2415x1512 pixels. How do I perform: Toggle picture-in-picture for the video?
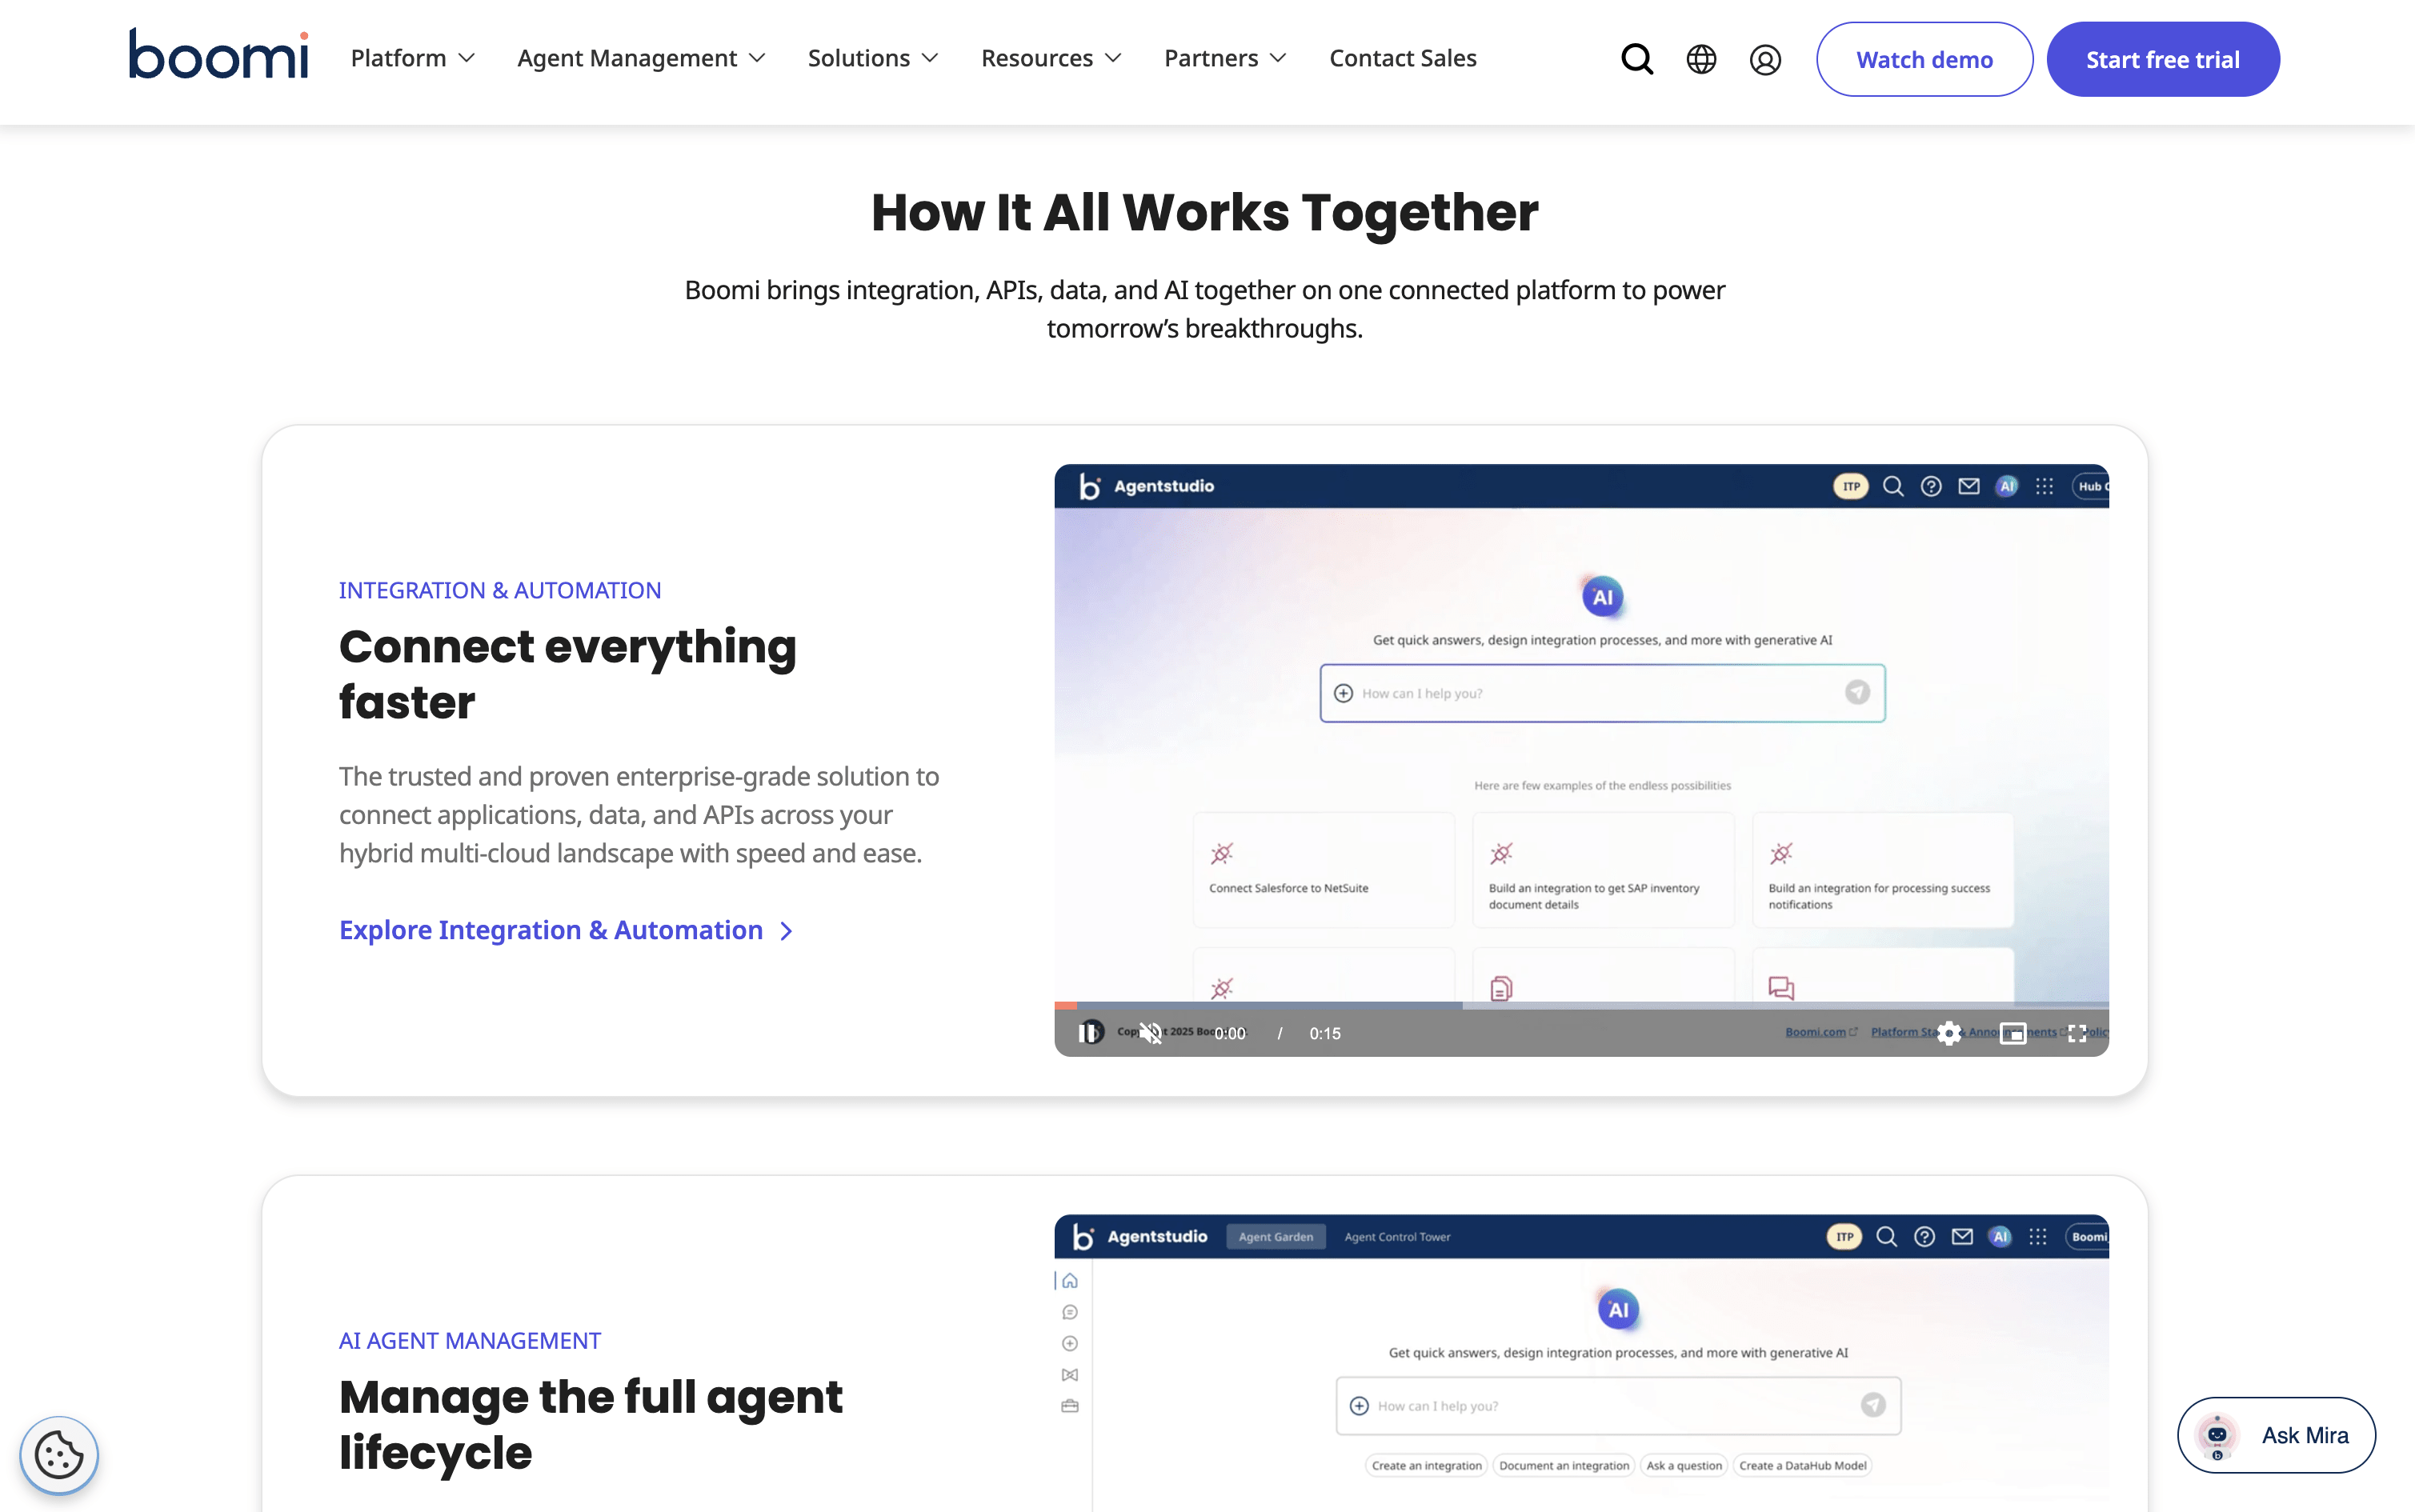[2013, 1033]
